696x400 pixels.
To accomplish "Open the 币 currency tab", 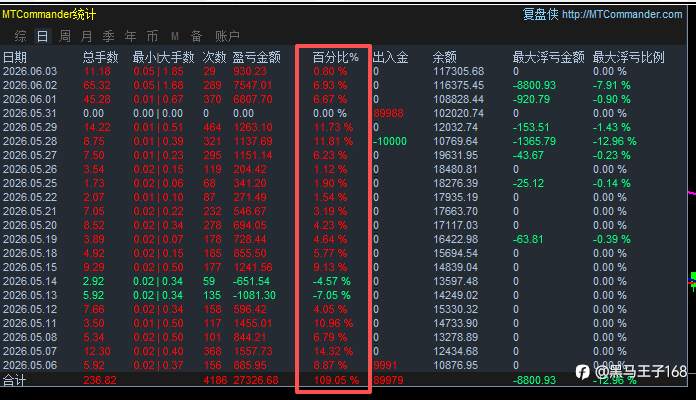I will coord(152,36).
